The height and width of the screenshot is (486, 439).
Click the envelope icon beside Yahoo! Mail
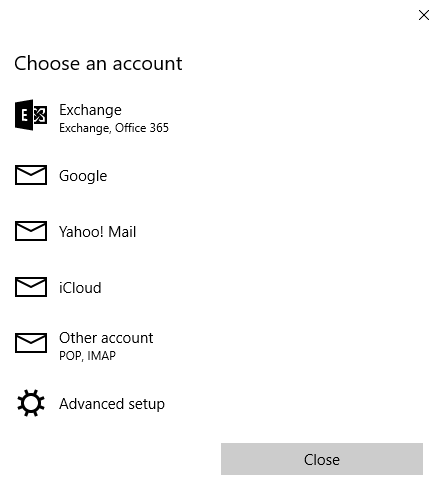pos(31,231)
